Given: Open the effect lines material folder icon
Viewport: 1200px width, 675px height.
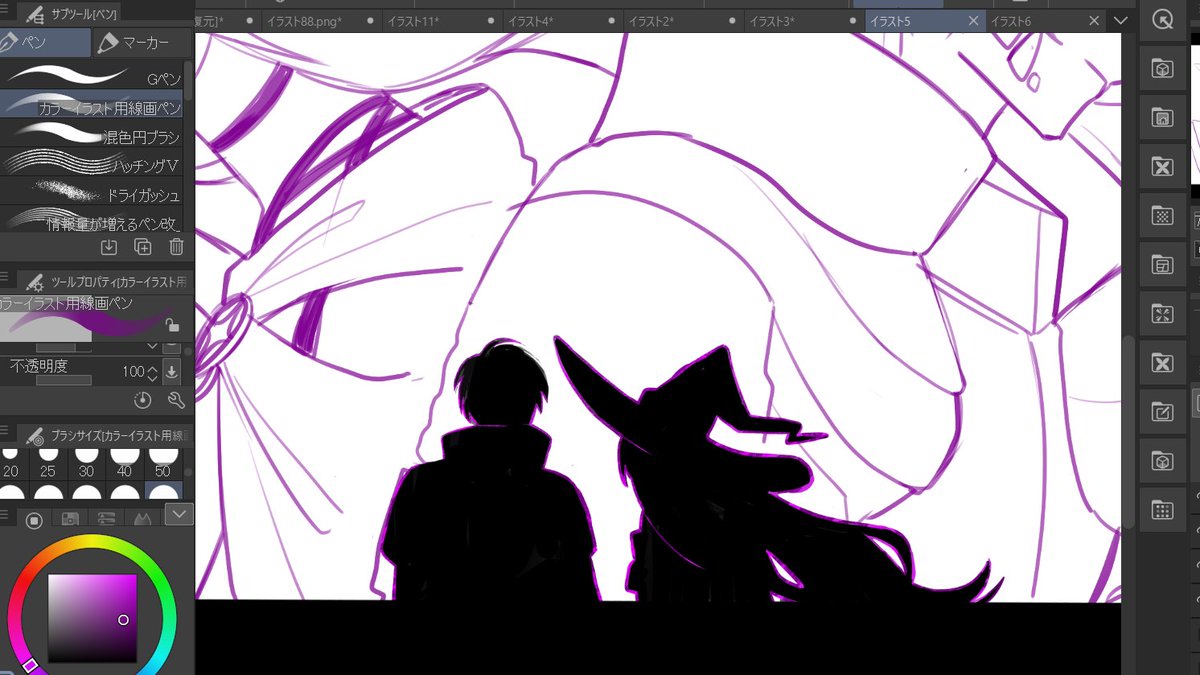Looking at the screenshot, I should [x=1162, y=313].
